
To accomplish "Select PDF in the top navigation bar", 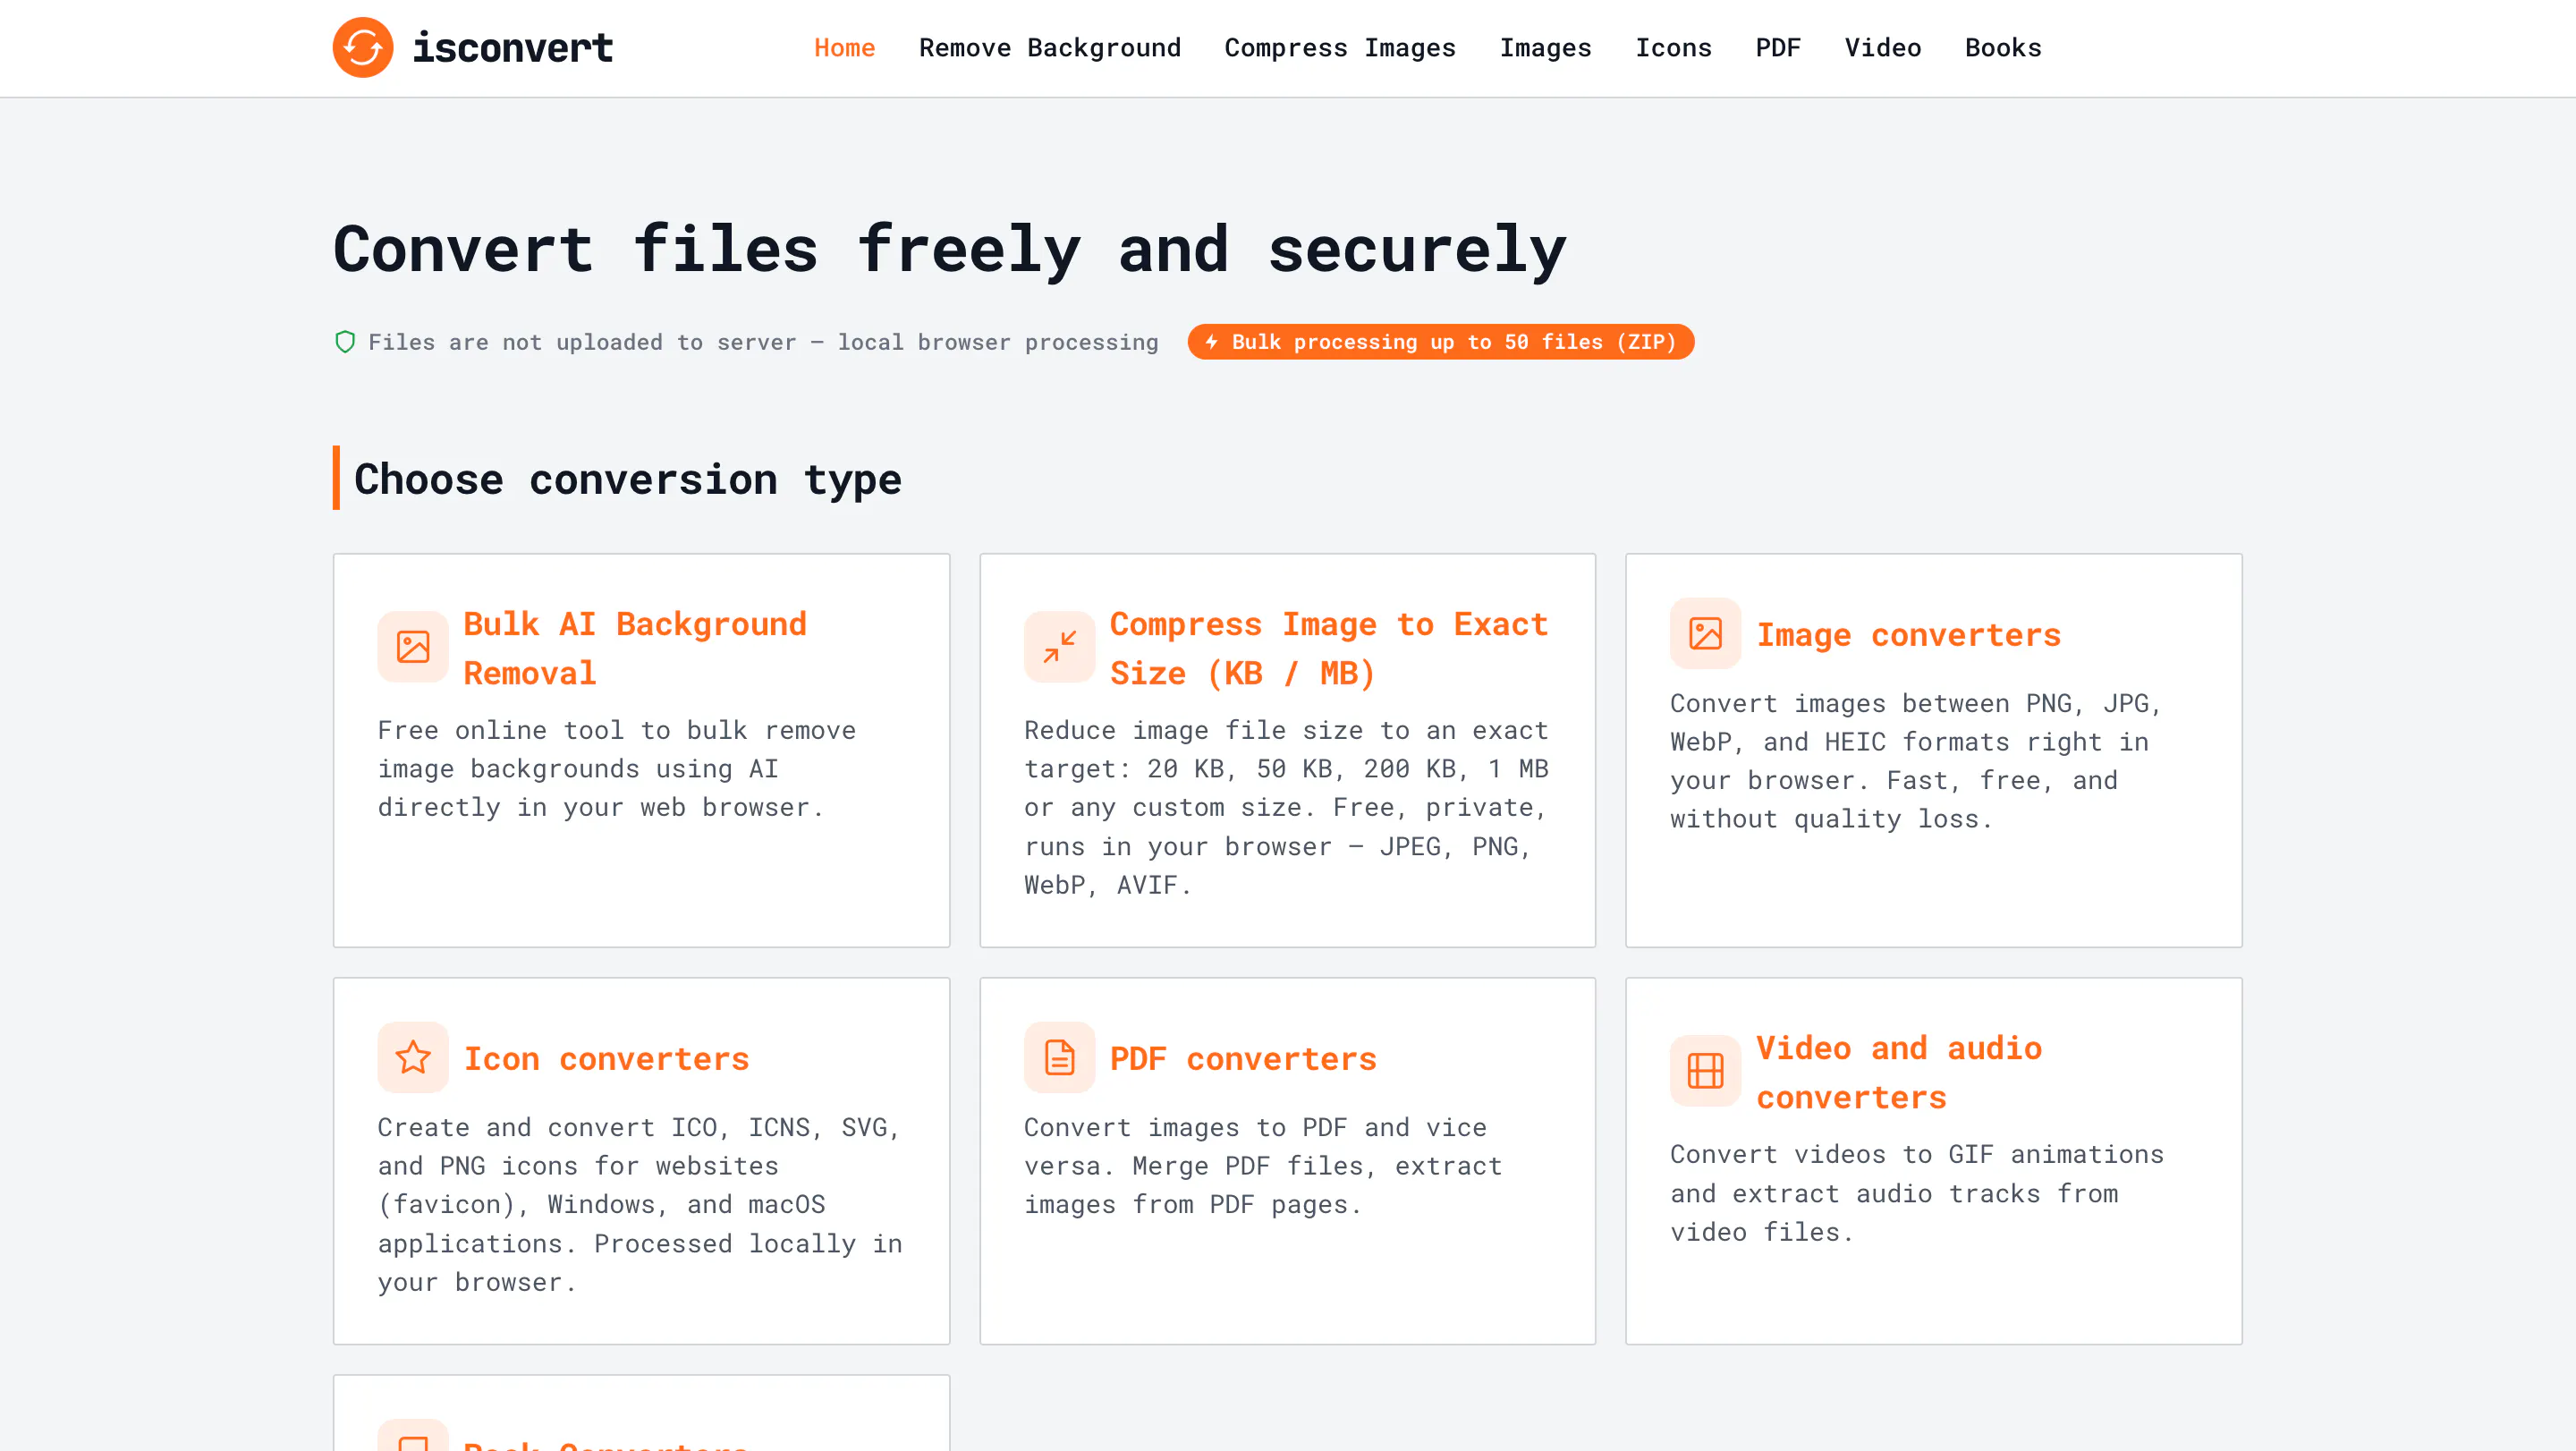I will (x=1778, y=48).
